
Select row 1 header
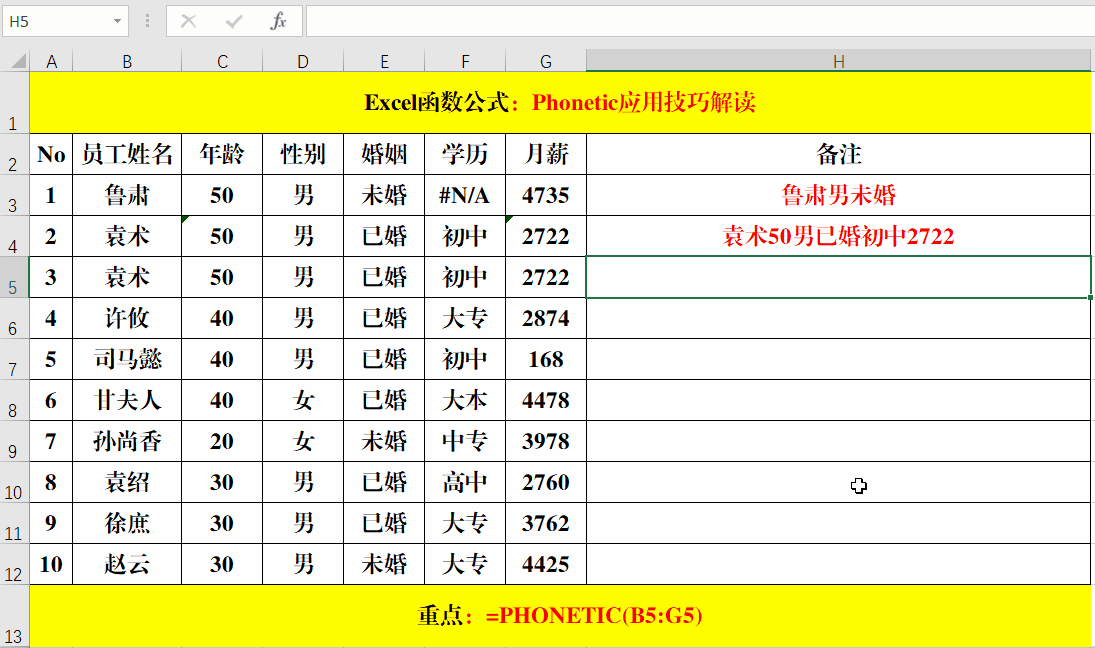[x=15, y=103]
